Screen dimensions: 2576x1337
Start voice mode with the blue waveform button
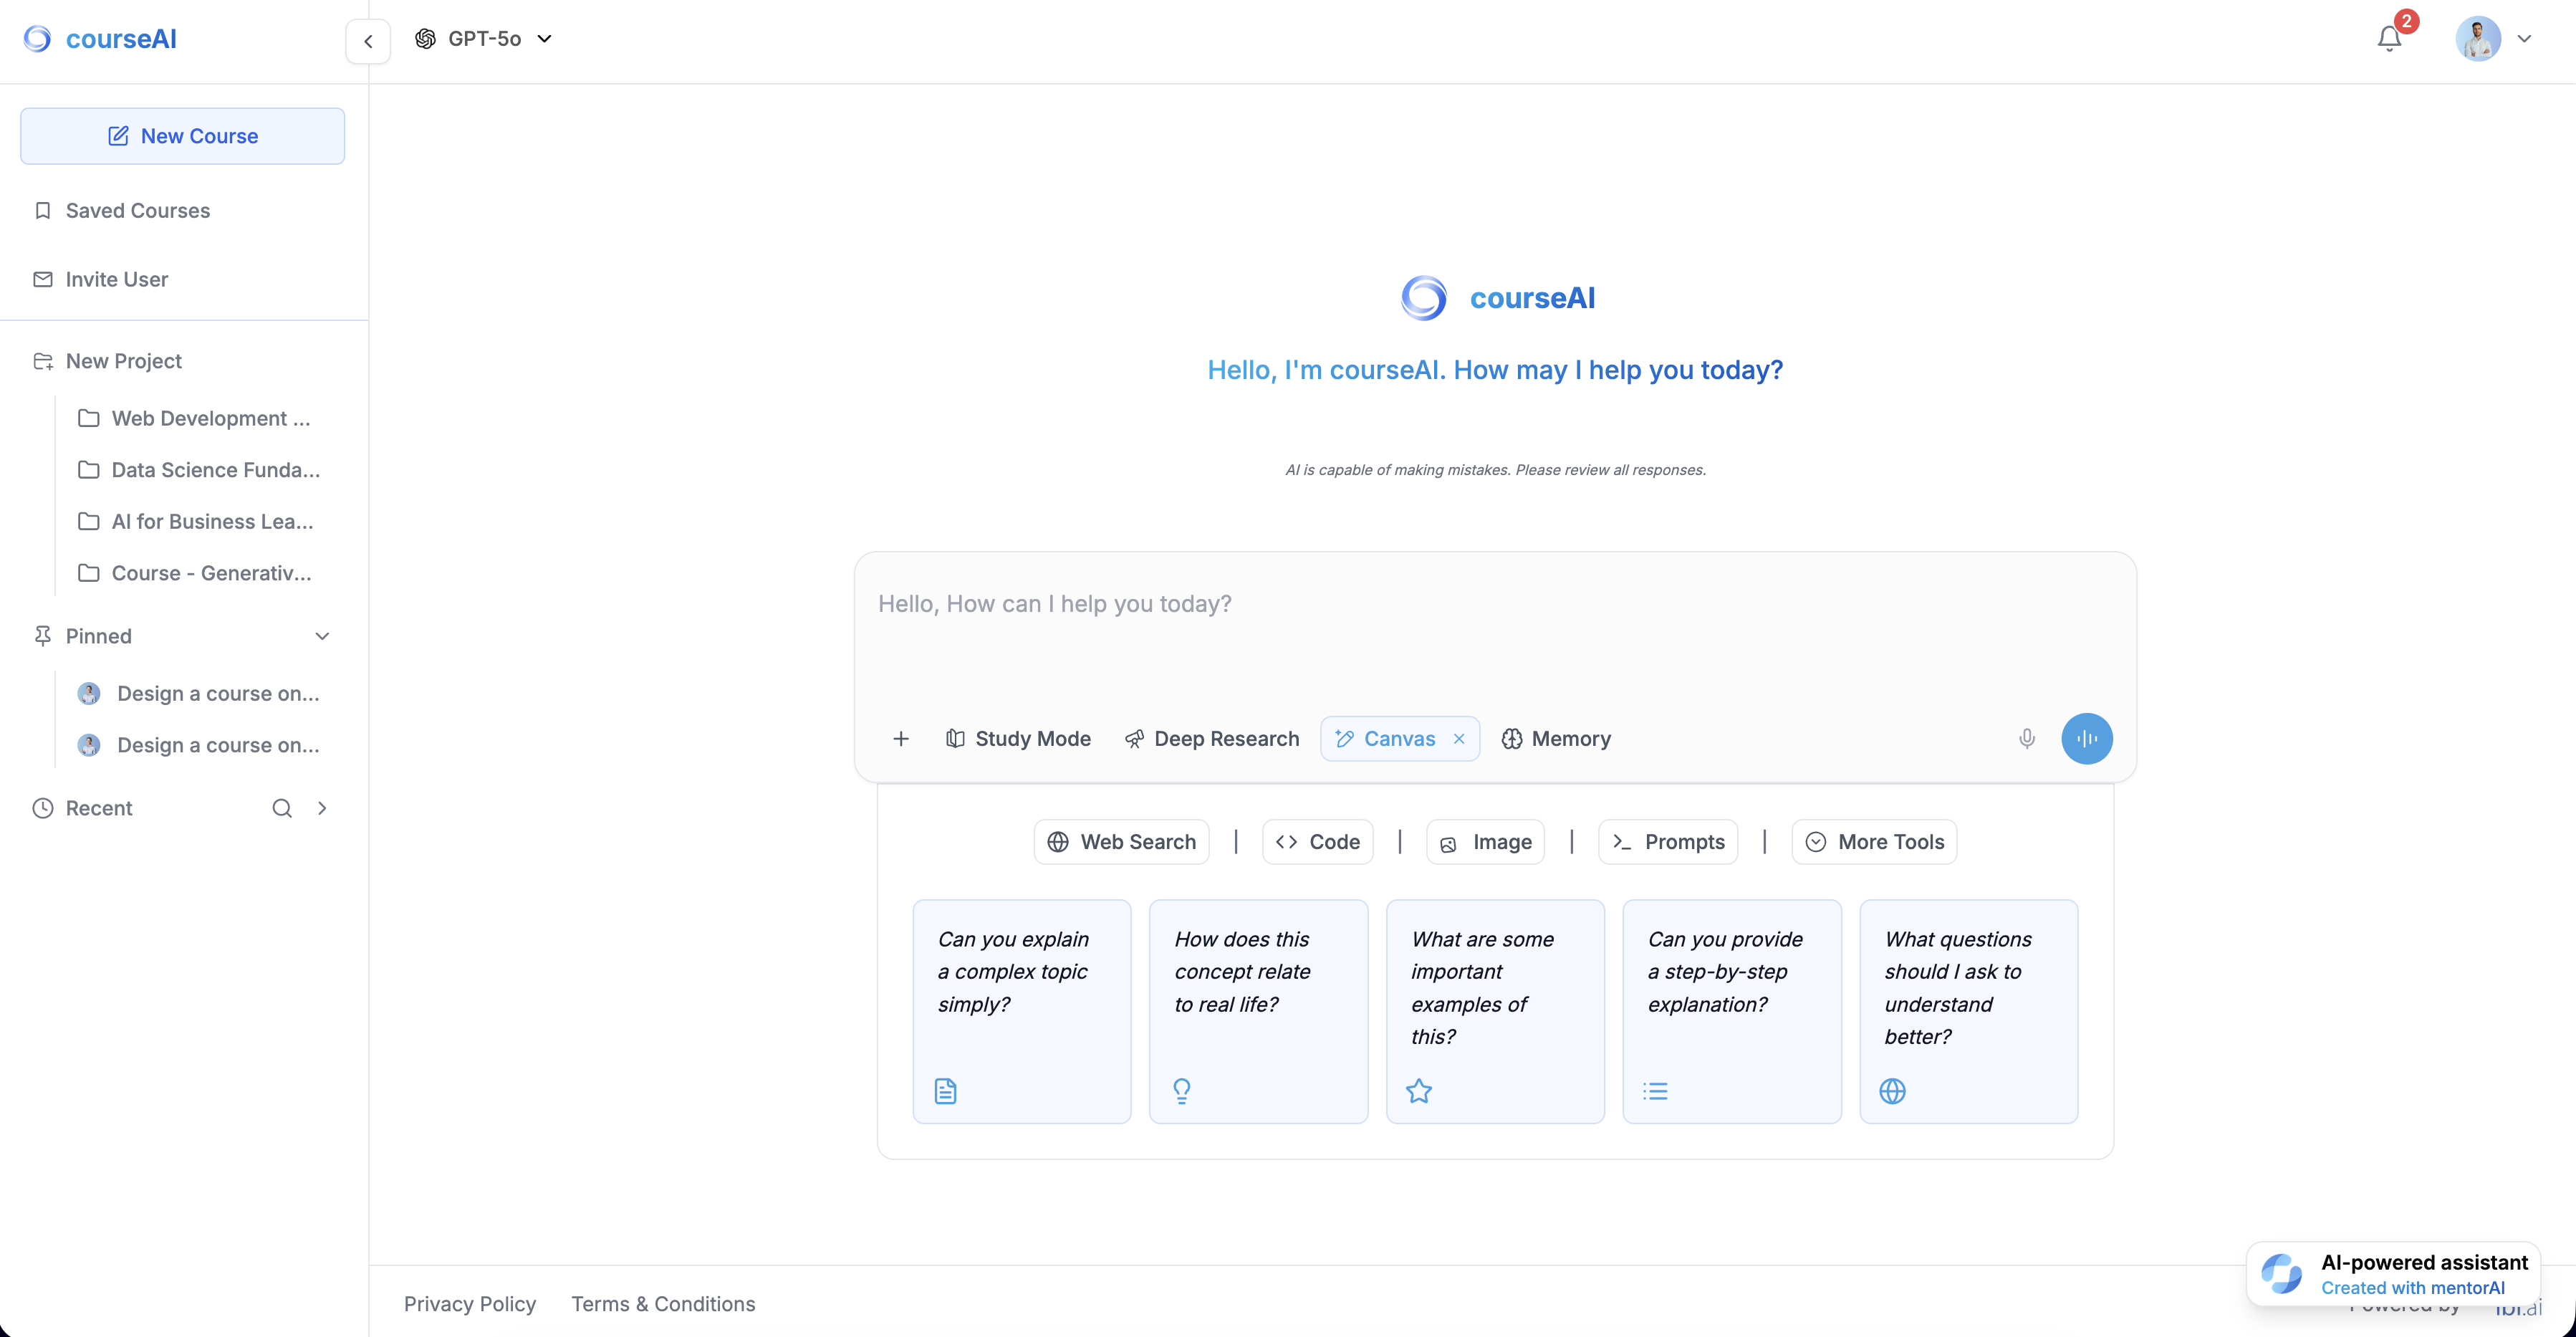(x=2087, y=738)
